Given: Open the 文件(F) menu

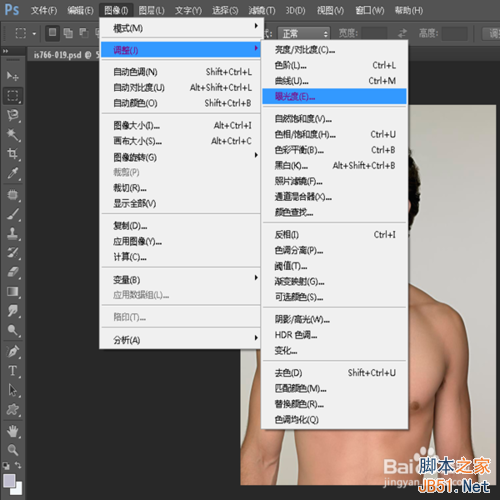Looking at the screenshot, I should (x=44, y=11).
